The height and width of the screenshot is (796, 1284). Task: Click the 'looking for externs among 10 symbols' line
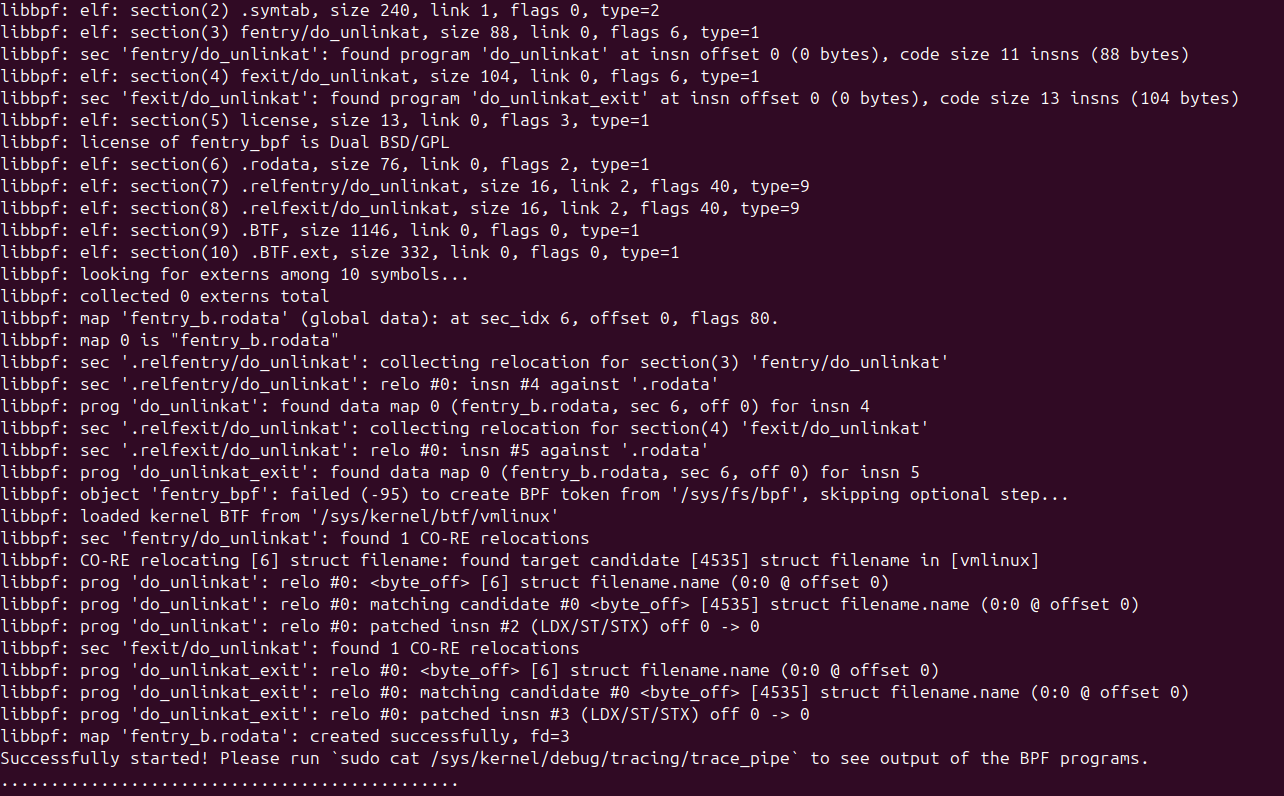(x=235, y=274)
